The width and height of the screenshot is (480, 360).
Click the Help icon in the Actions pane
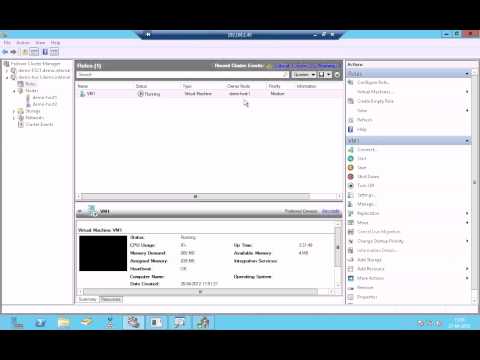tap(351, 129)
